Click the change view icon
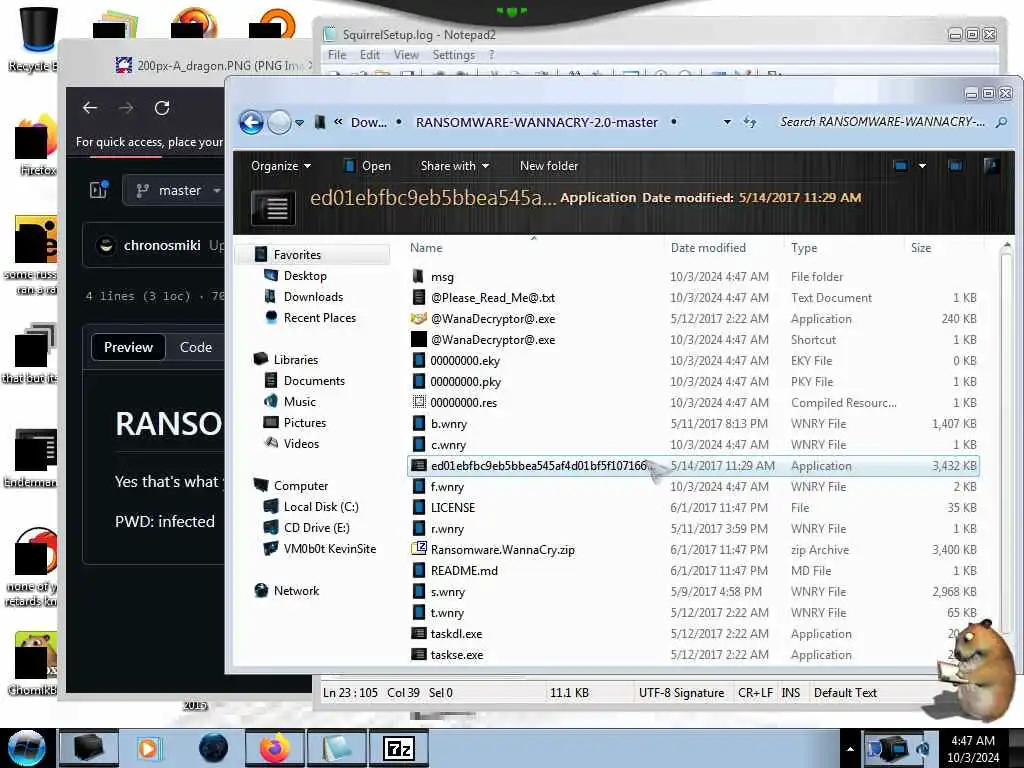Viewport: 1024px width, 768px height. [x=901, y=166]
